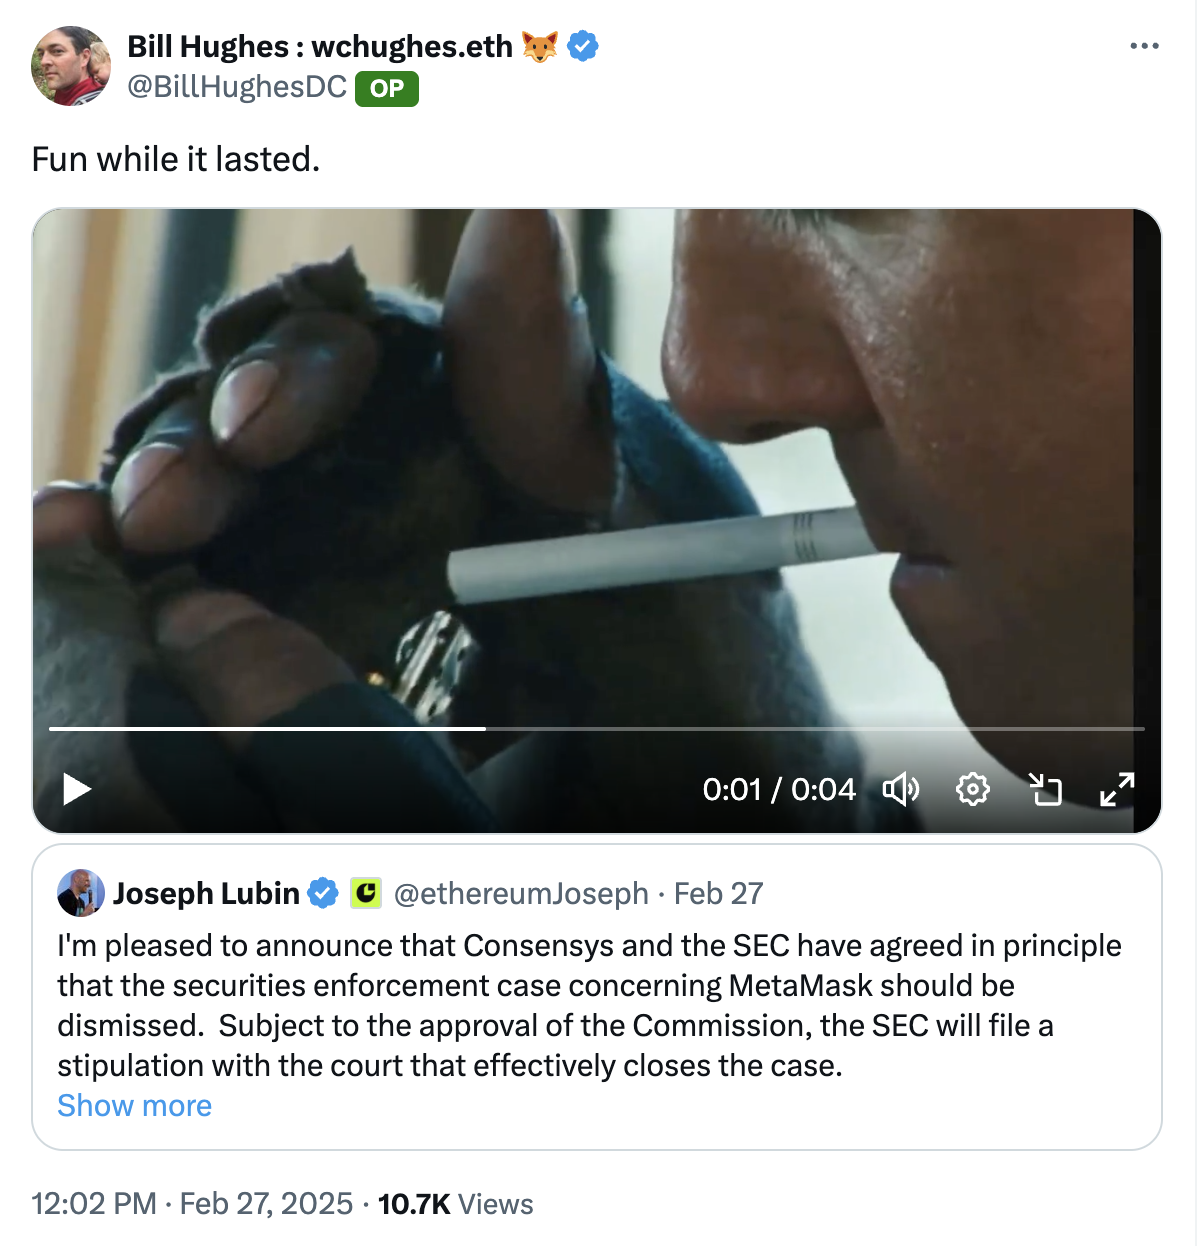Open Bill Hughes display name link
The height and width of the screenshot is (1246, 1200).
tap(320, 46)
